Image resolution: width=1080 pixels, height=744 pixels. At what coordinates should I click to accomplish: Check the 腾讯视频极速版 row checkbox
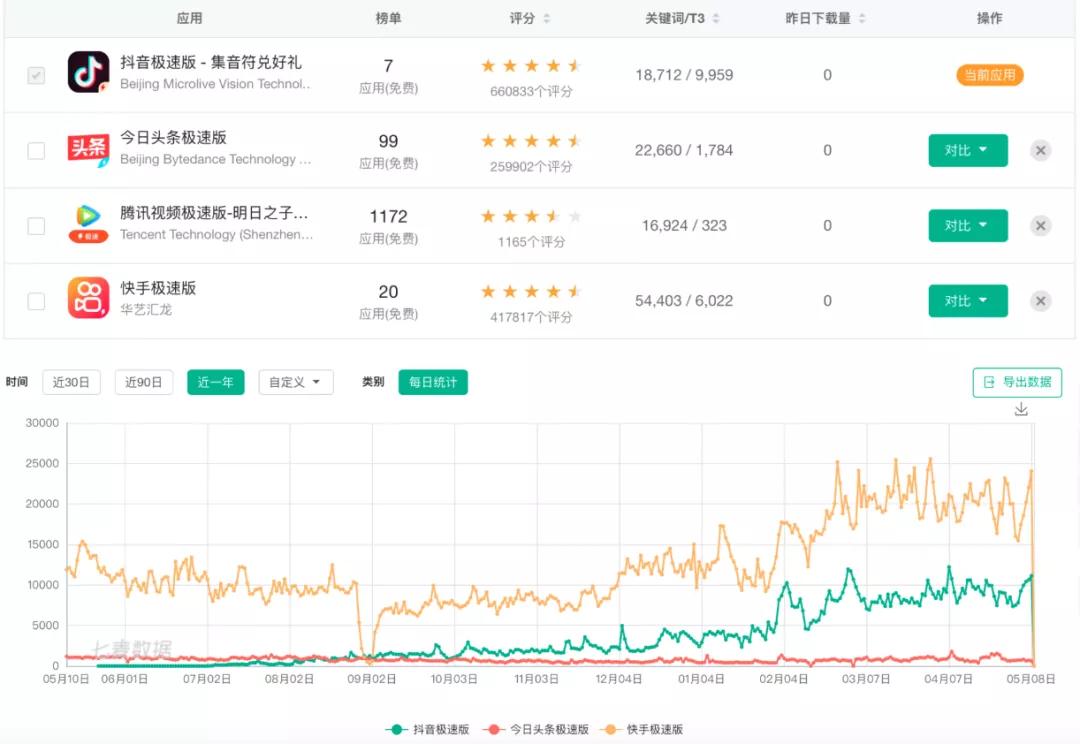36,225
